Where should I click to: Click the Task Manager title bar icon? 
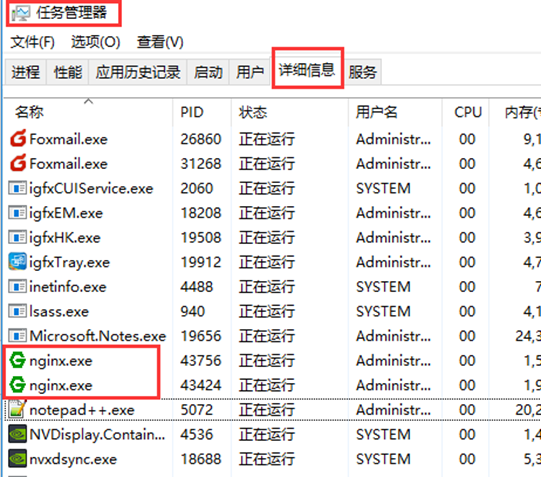(x=20, y=13)
